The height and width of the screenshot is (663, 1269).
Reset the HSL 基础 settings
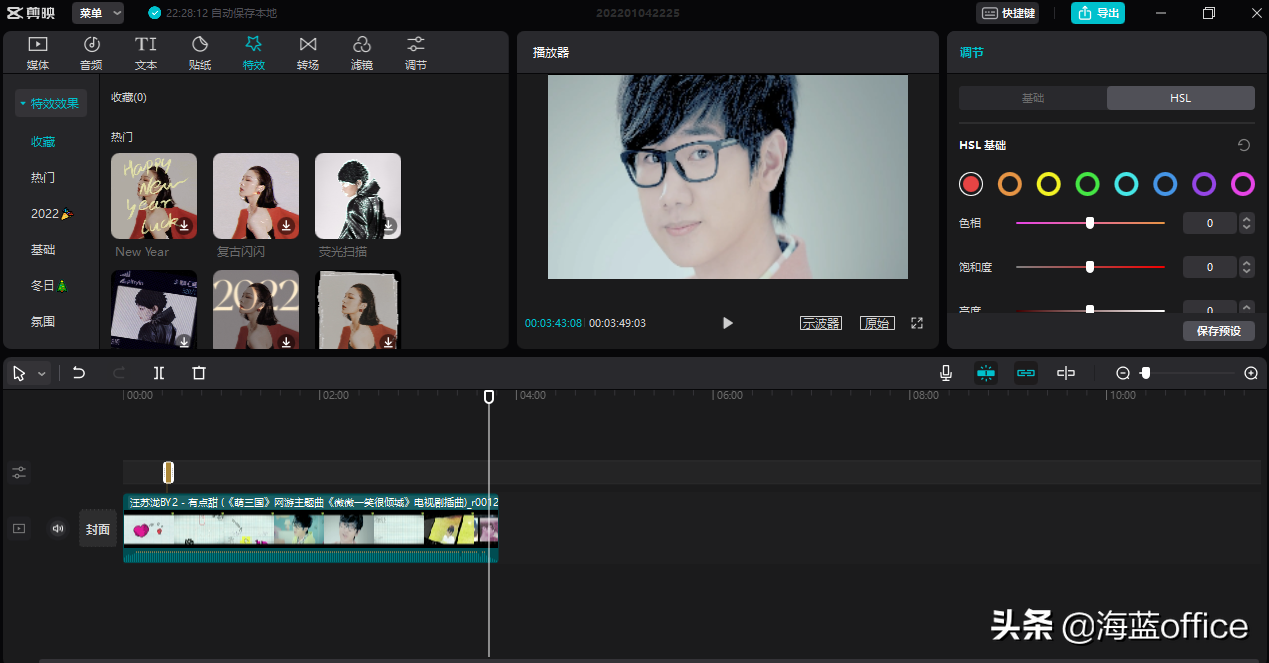coord(1244,145)
